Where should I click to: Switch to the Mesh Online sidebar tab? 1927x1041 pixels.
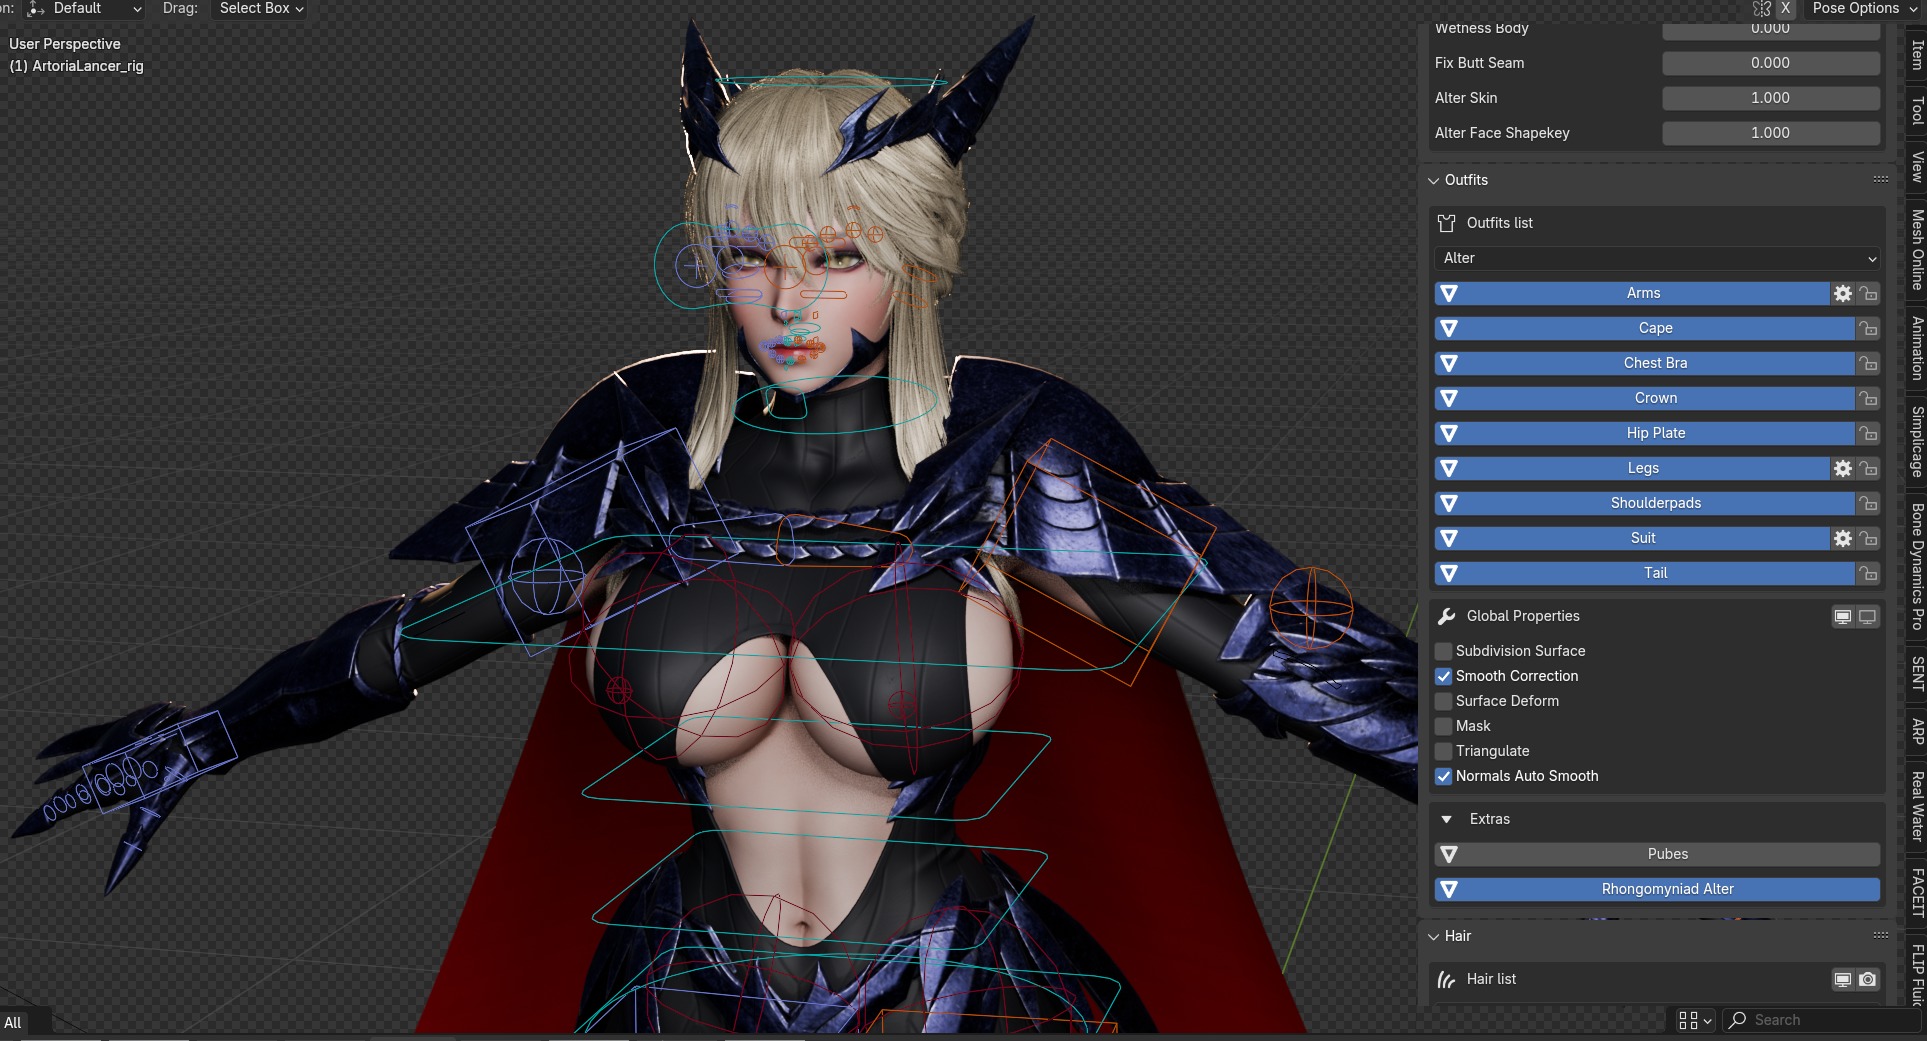coord(1917,250)
